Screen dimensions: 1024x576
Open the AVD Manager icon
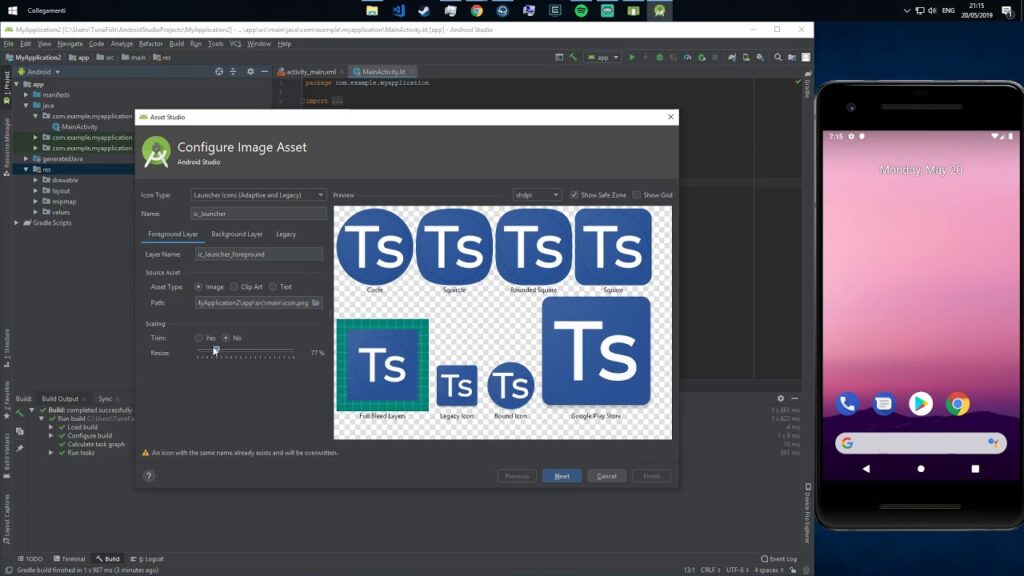click(746, 57)
